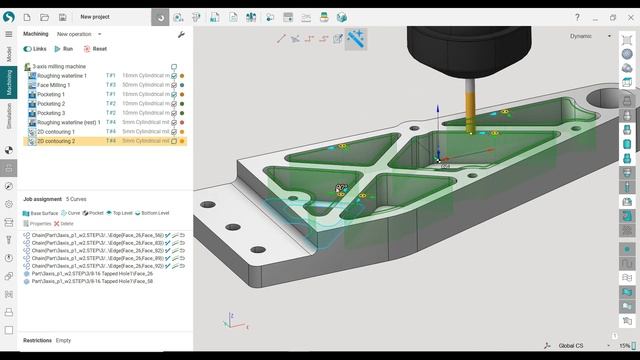Image resolution: width=640 pixels, height=360 pixels.
Task: Click the 3D cube part toolbar icon
Action: [x=342, y=17]
